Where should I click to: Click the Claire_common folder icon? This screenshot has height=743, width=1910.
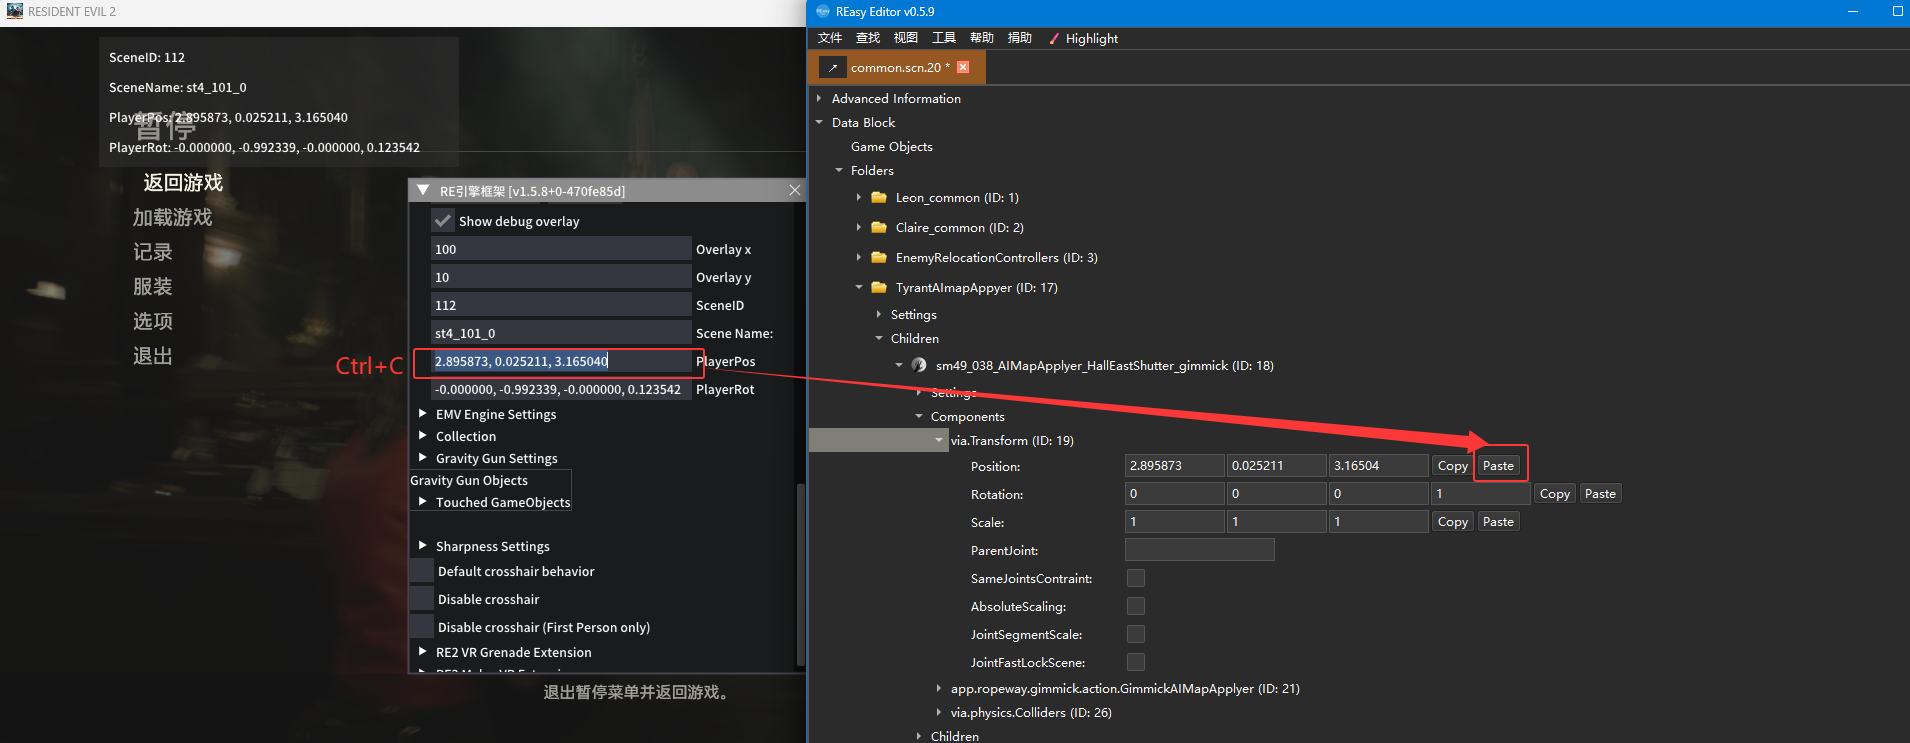click(x=879, y=227)
